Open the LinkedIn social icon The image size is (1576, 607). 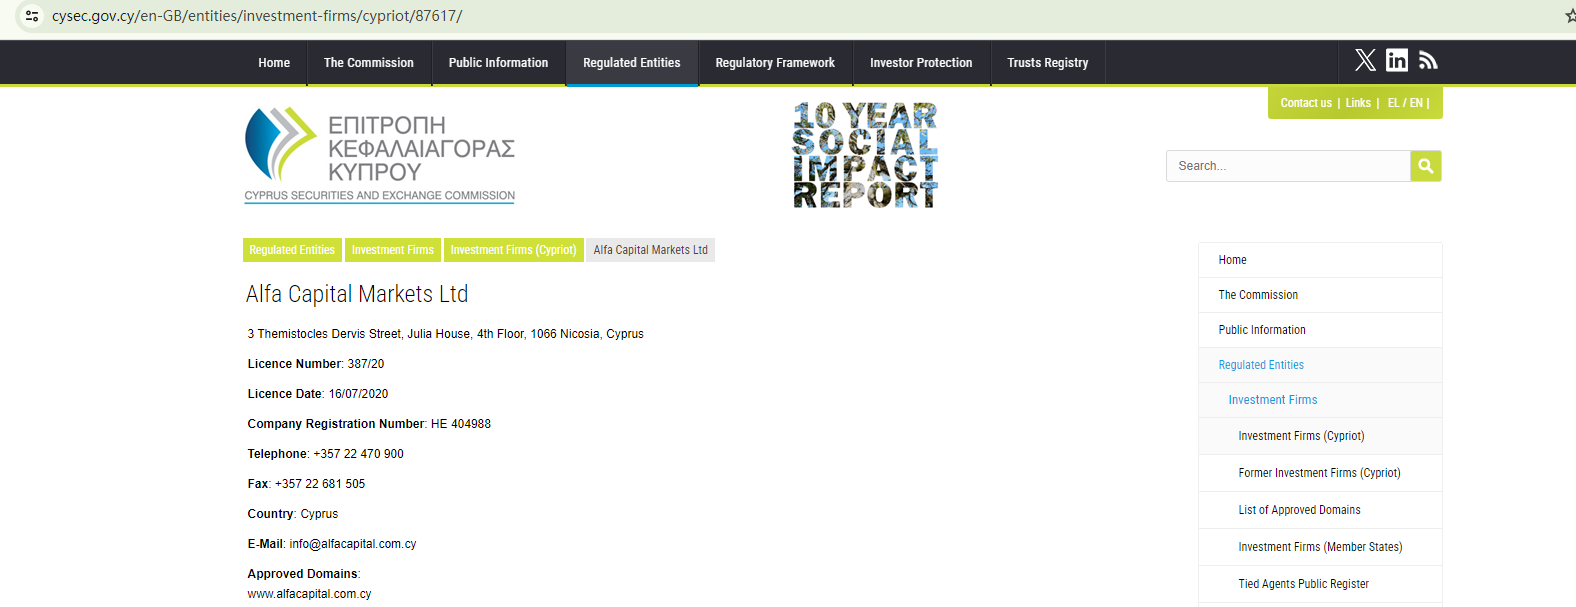(1397, 61)
